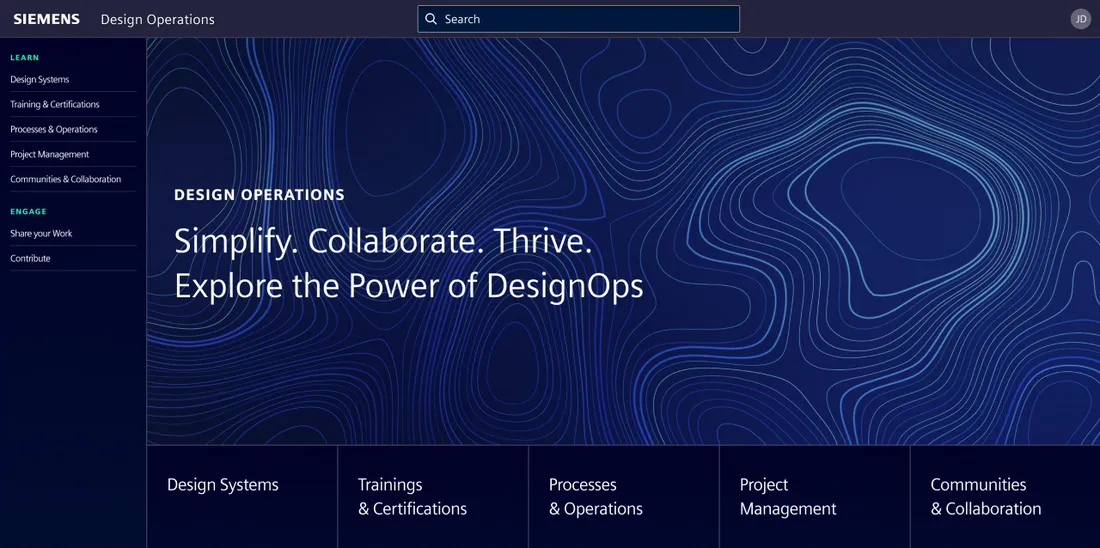Click the Design Operations header title

[158, 20]
